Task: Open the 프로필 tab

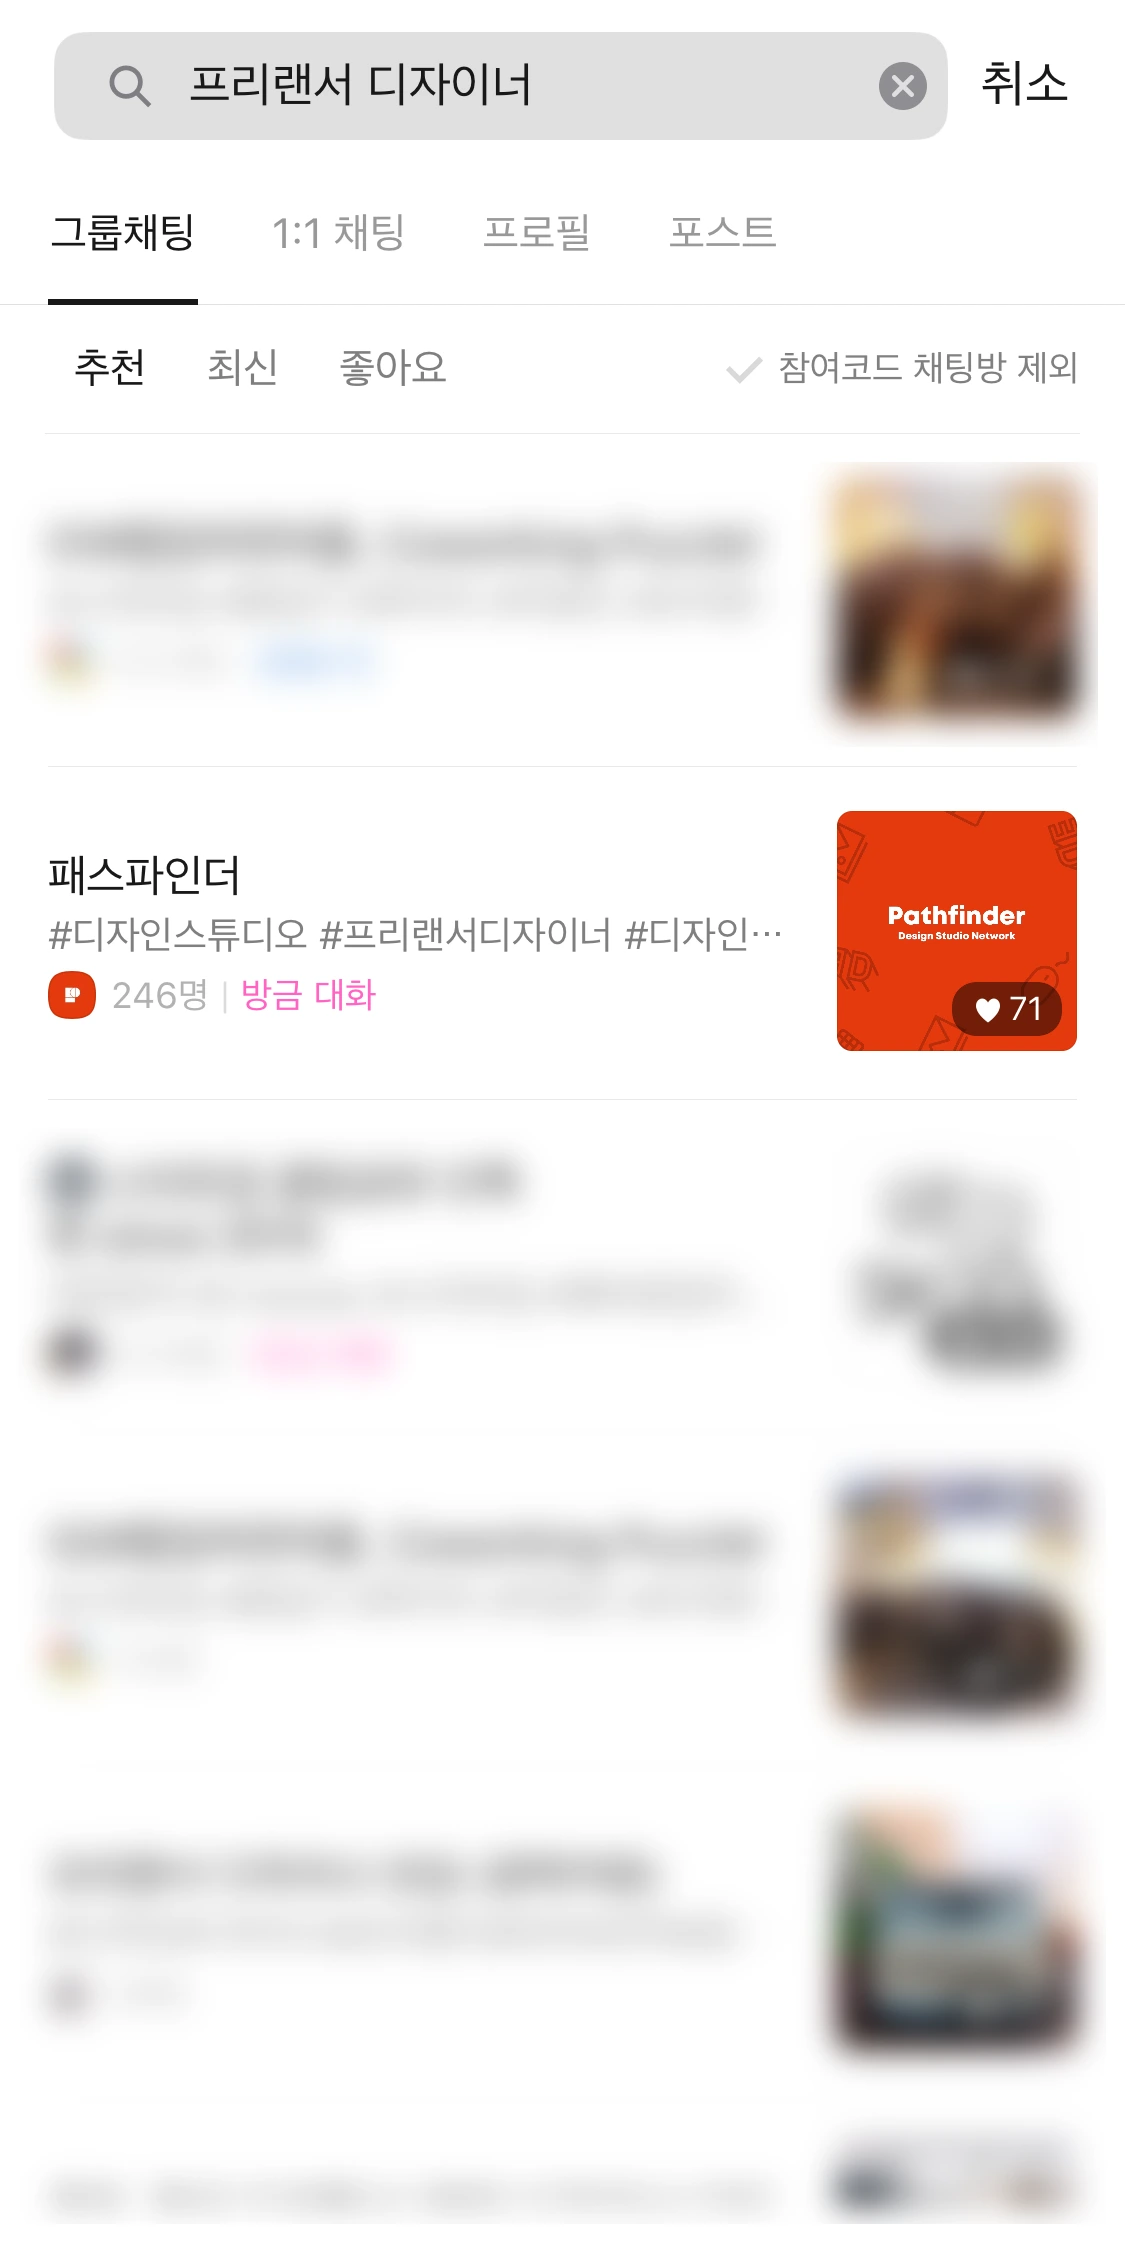Action: click(537, 232)
